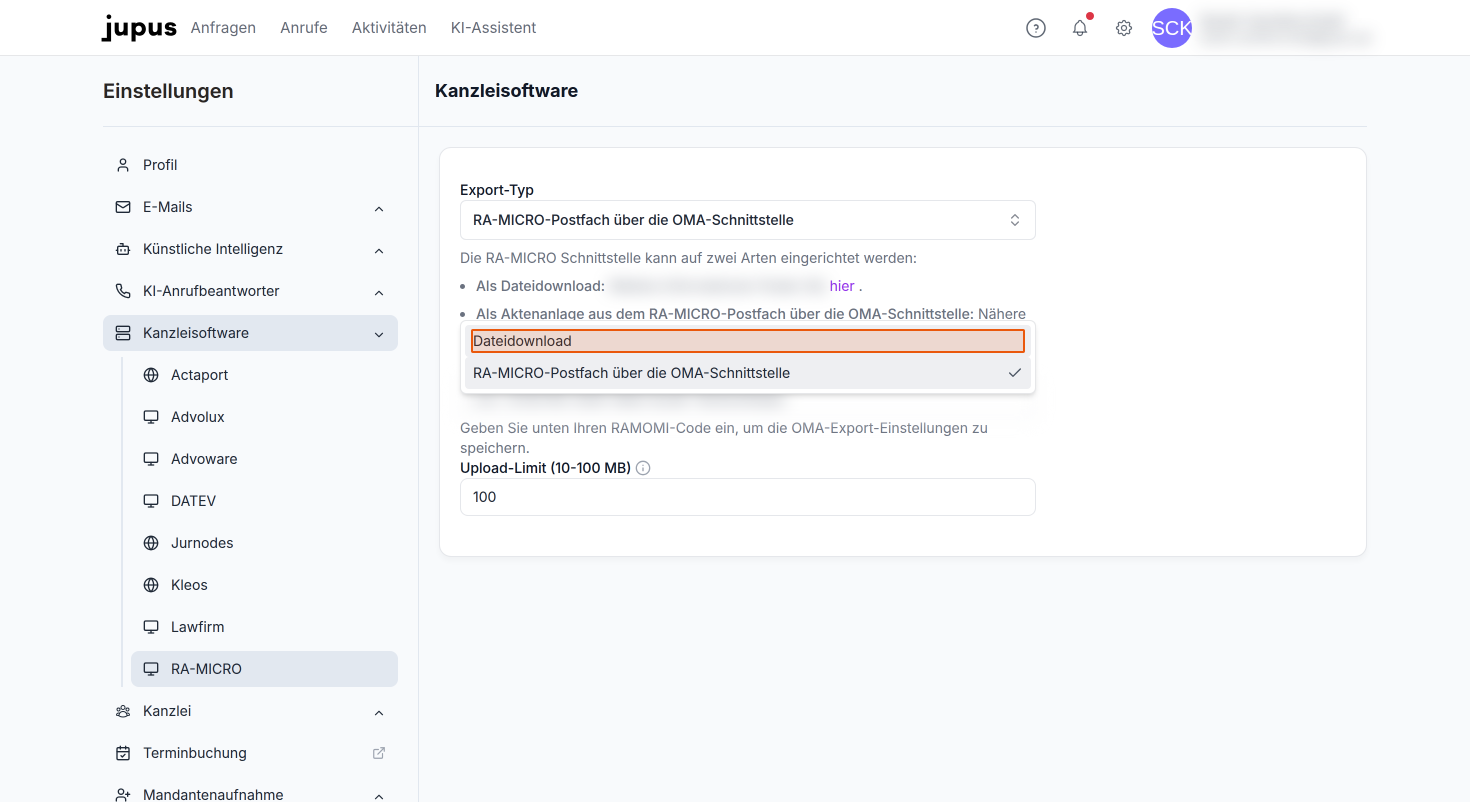Open Kleos settings page

pyautogui.click(x=264, y=585)
